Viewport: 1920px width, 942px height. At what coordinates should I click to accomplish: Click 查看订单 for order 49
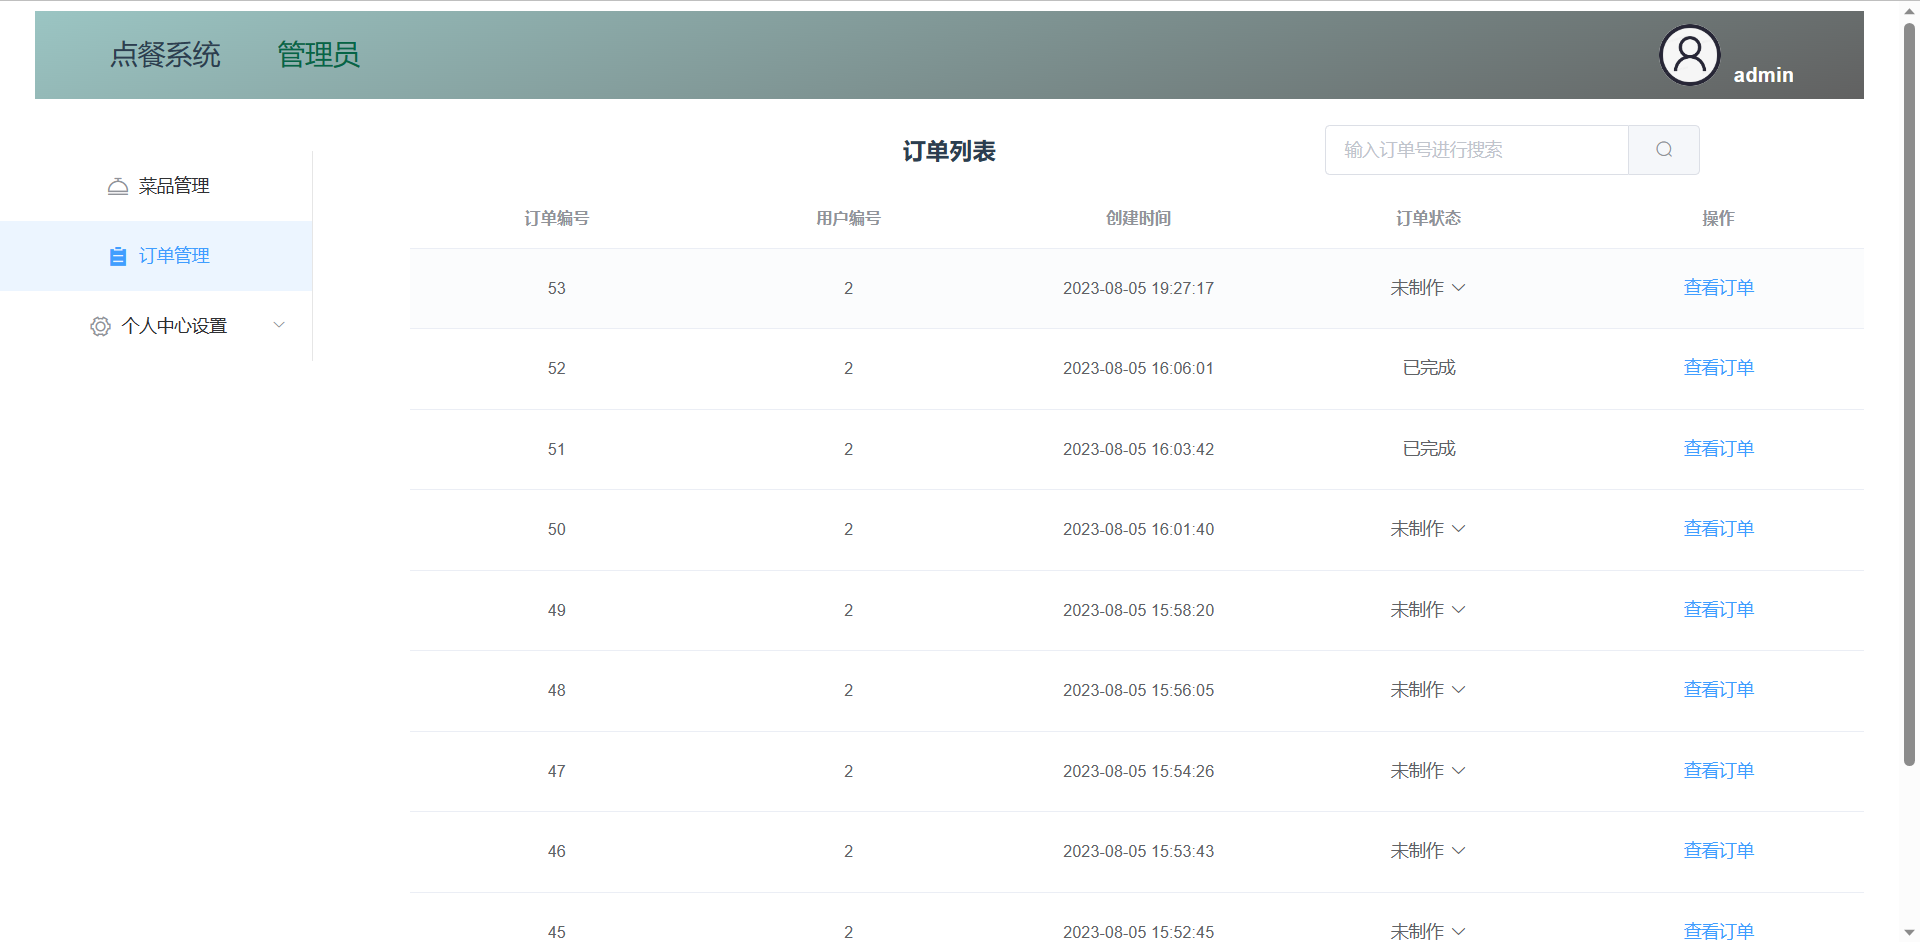click(x=1718, y=610)
